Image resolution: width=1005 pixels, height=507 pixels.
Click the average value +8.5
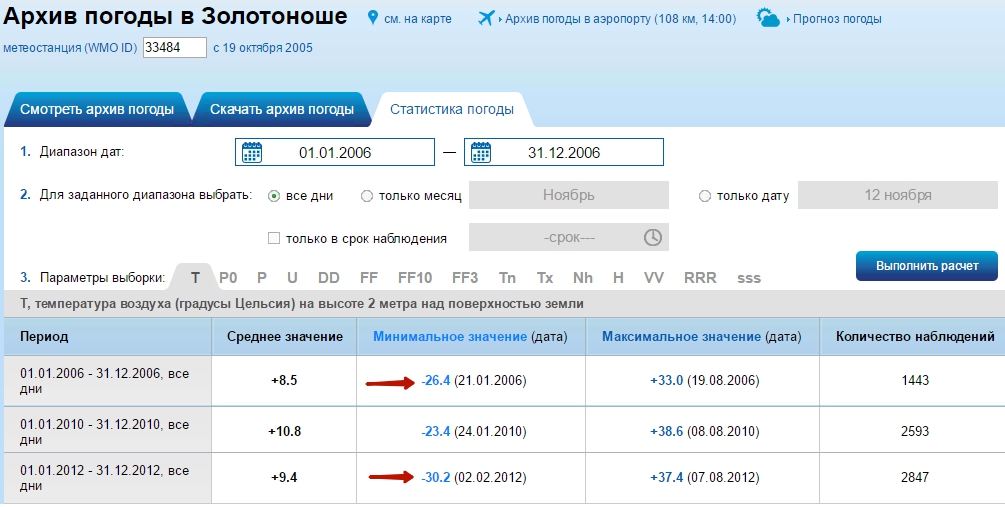pos(284,381)
